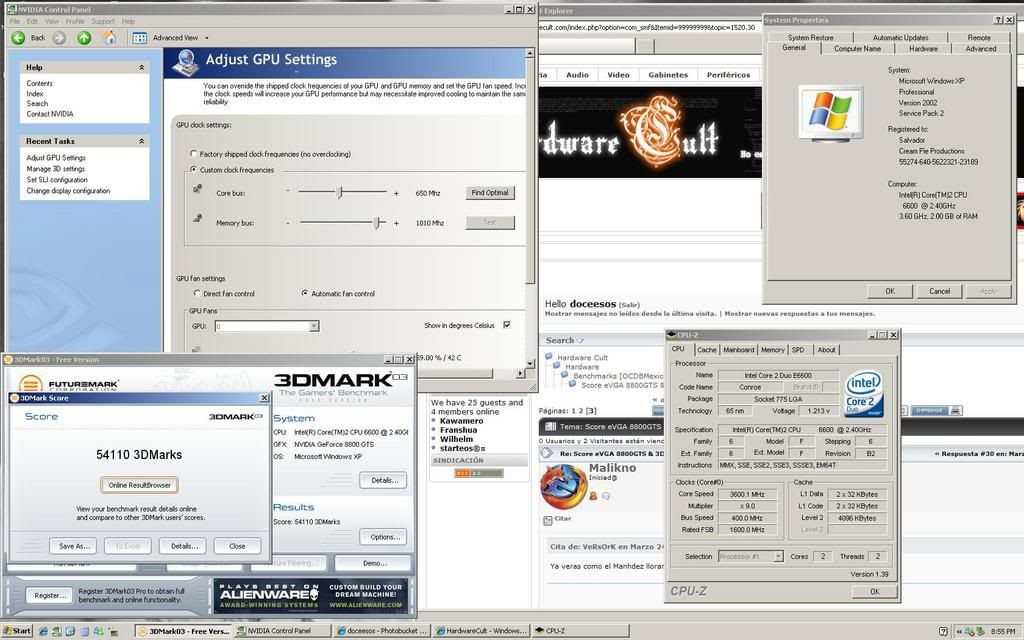Viewport: 1024px width, 640px height.
Task: Click the Start button on taskbar
Action: click(x=17, y=631)
